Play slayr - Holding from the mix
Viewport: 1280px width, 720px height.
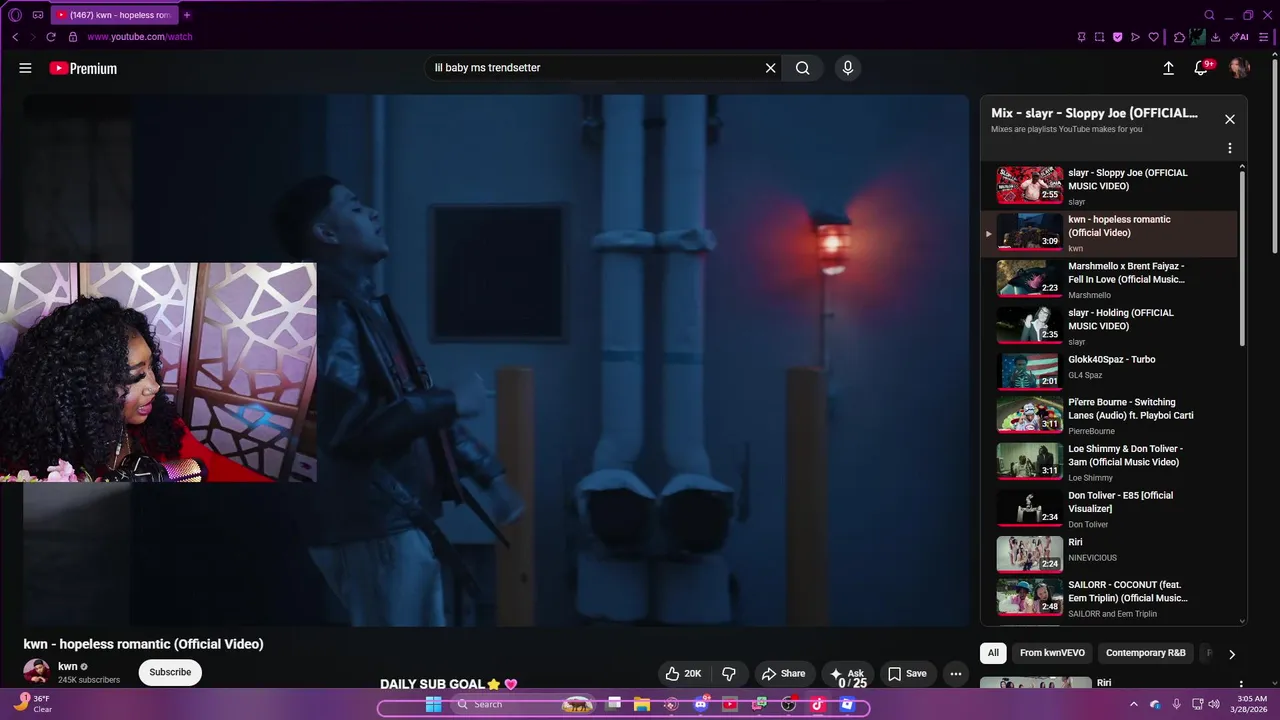(1110, 326)
